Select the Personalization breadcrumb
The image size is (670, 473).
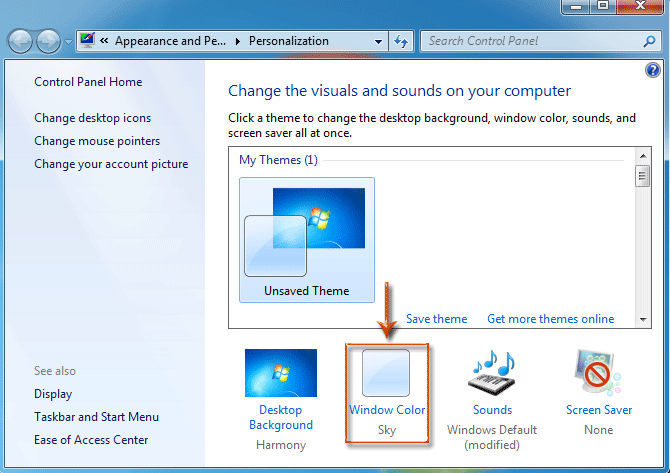click(x=289, y=41)
